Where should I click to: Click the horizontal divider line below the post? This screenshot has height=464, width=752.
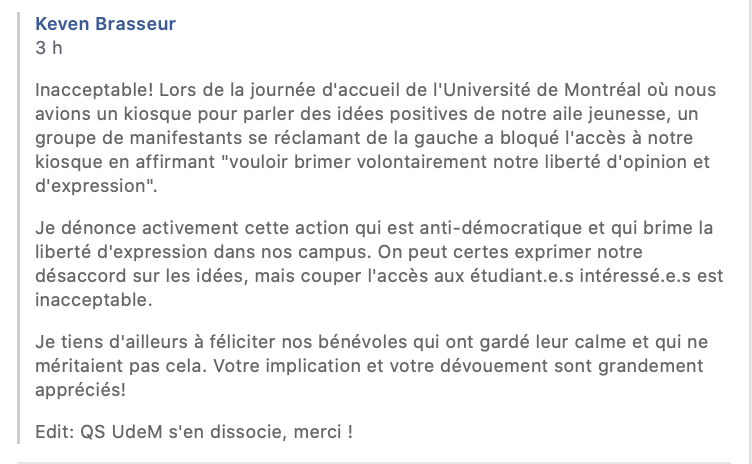(x=374, y=463)
